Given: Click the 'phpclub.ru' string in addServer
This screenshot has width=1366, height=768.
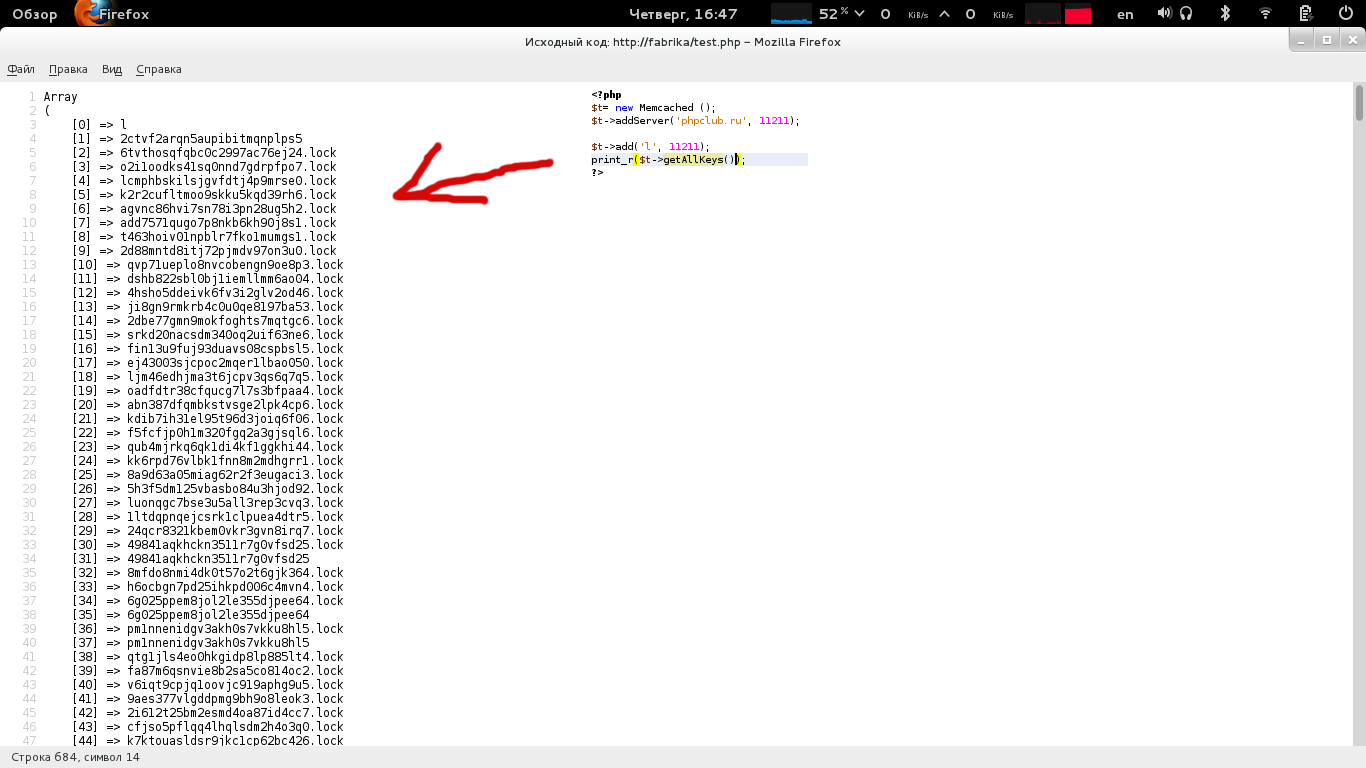Looking at the screenshot, I should point(711,121).
